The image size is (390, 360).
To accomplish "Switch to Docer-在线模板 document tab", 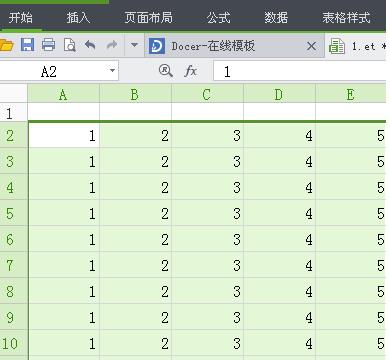I will coord(234,45).
